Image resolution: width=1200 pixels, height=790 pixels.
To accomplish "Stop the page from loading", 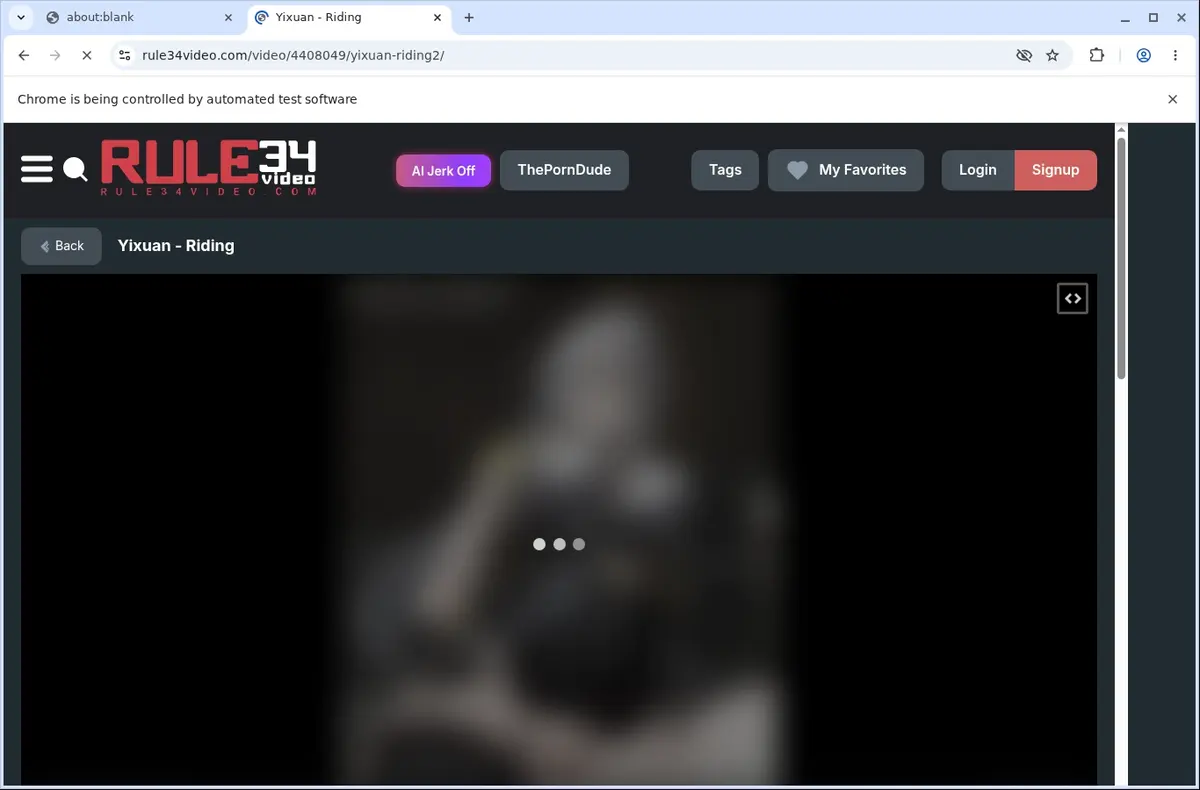I will point(86,56).
